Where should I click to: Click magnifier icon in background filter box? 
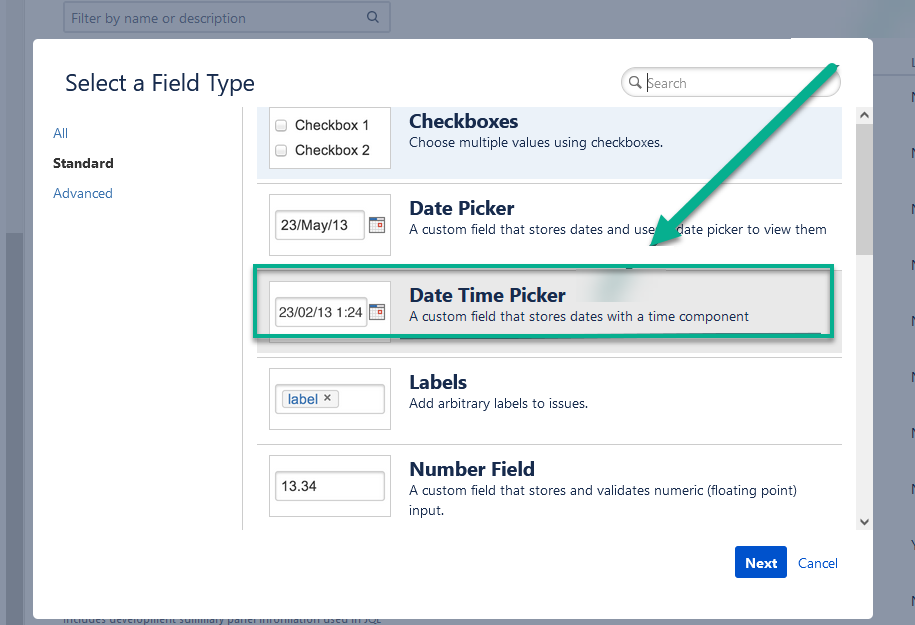coord(373,17)
